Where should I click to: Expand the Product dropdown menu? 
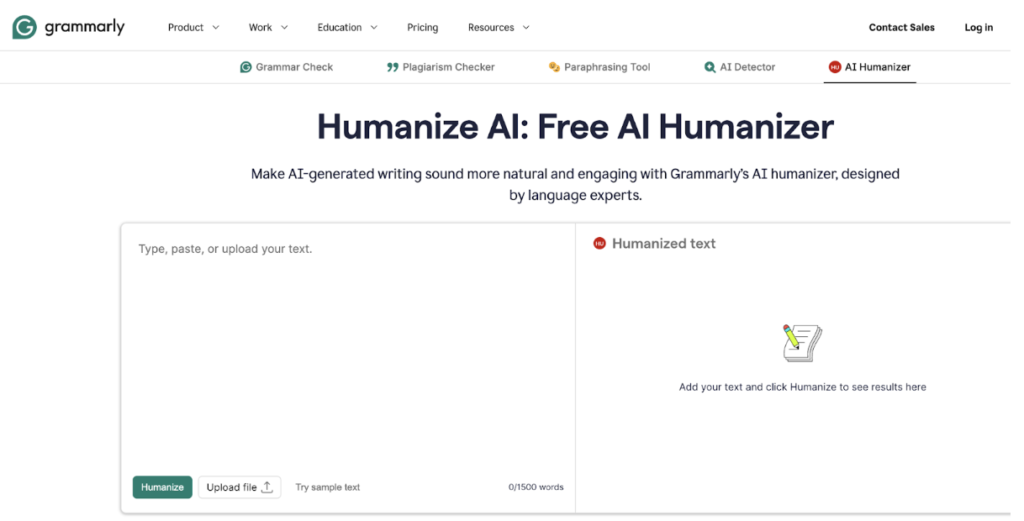192,27
